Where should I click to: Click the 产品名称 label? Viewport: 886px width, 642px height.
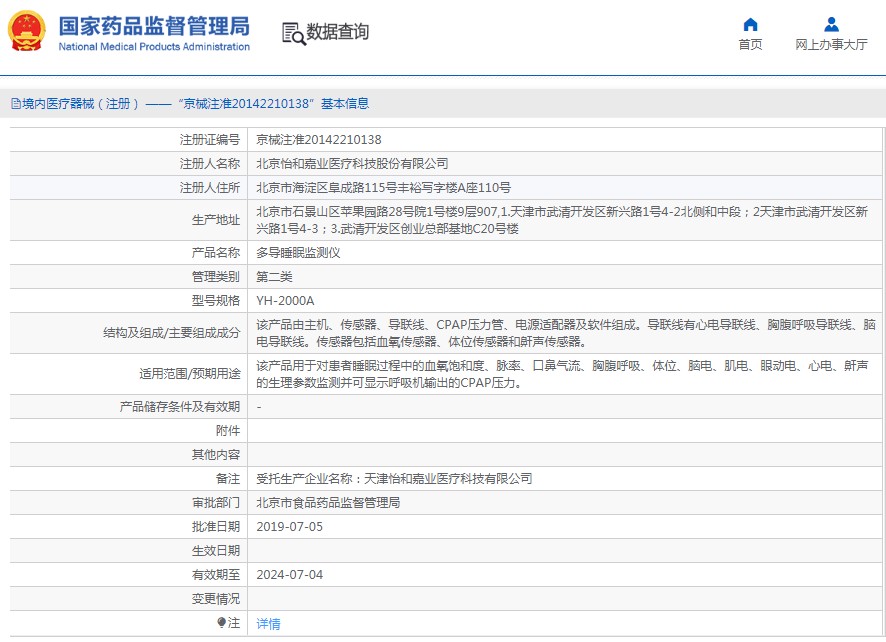[216, 253]
